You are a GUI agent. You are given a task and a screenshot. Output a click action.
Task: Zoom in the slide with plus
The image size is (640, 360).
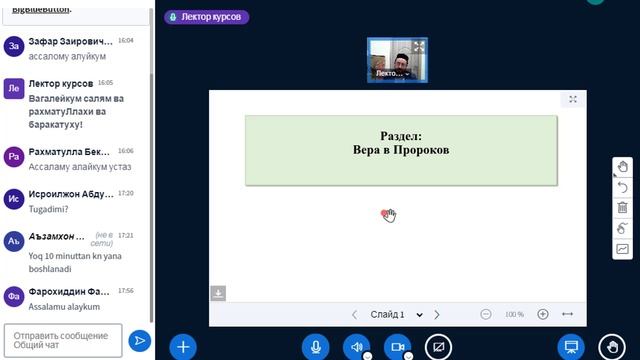(542, 314)
